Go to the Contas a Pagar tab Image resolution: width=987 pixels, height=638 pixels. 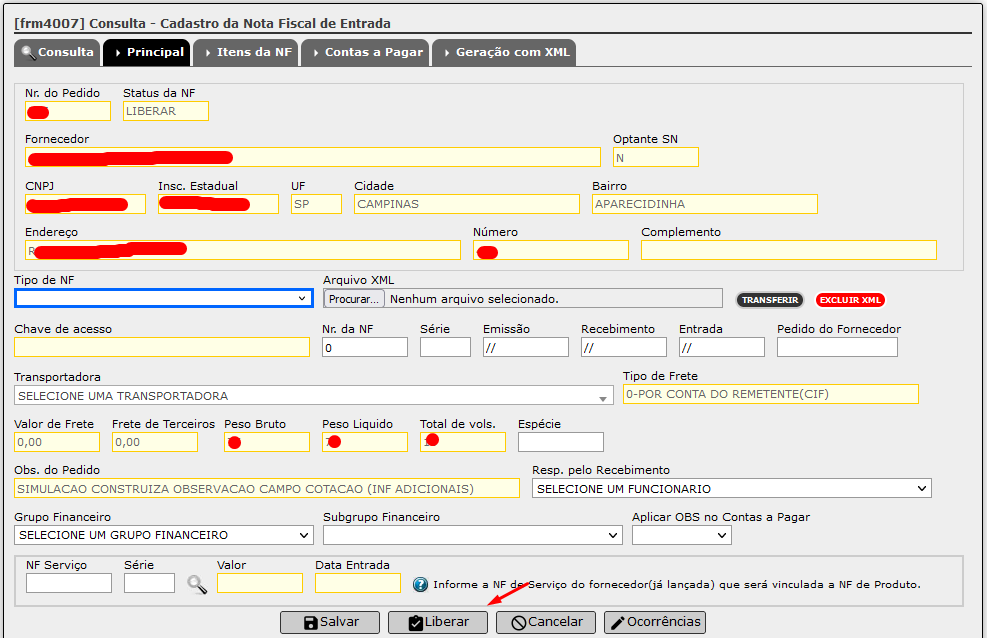coord(365,52)
